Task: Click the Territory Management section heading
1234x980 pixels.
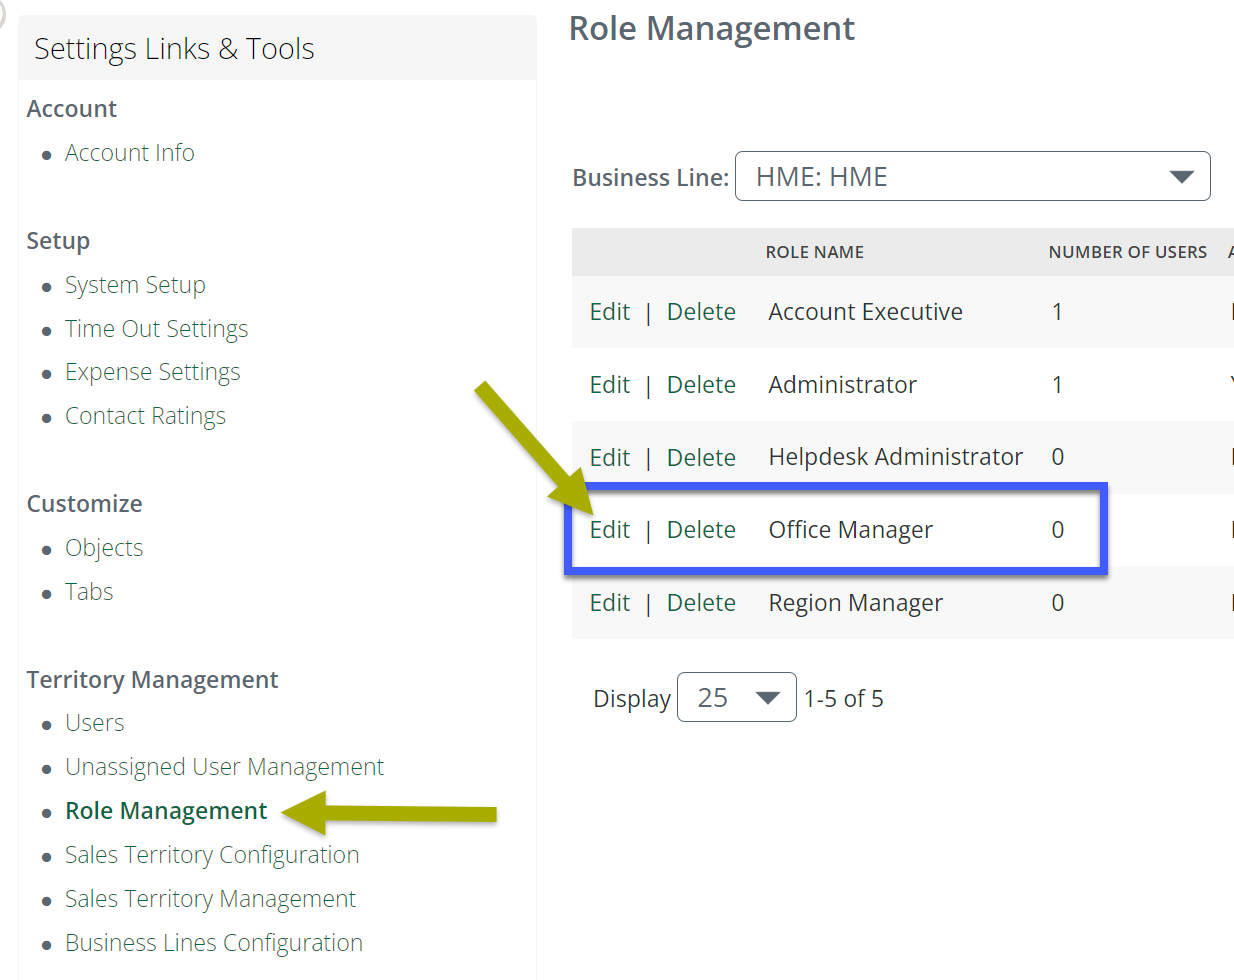Action: tap(152, 680)
